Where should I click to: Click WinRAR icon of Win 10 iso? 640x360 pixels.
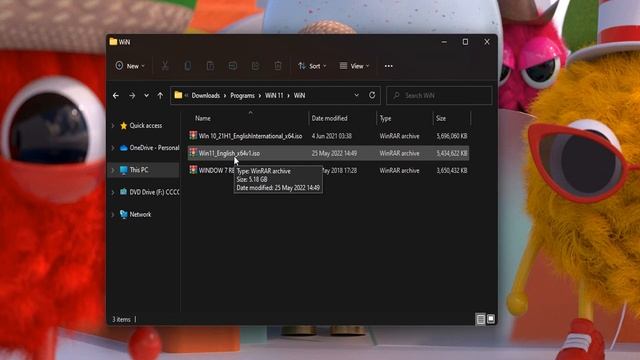pos(193,135)
